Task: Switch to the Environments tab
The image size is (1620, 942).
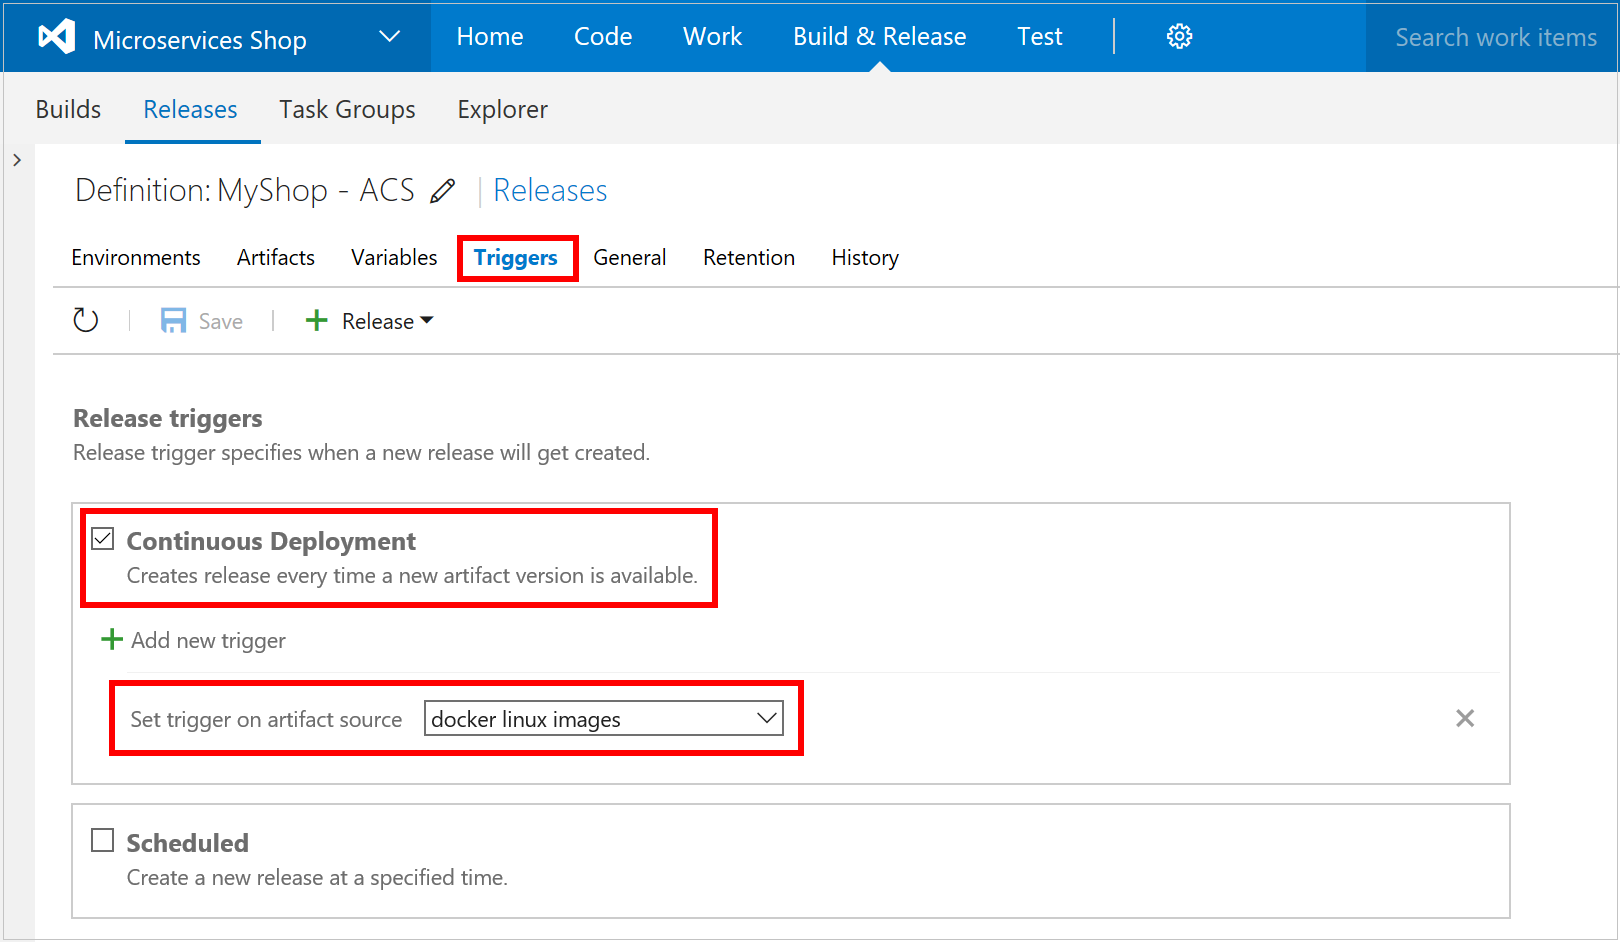Action: click(135, 257)
